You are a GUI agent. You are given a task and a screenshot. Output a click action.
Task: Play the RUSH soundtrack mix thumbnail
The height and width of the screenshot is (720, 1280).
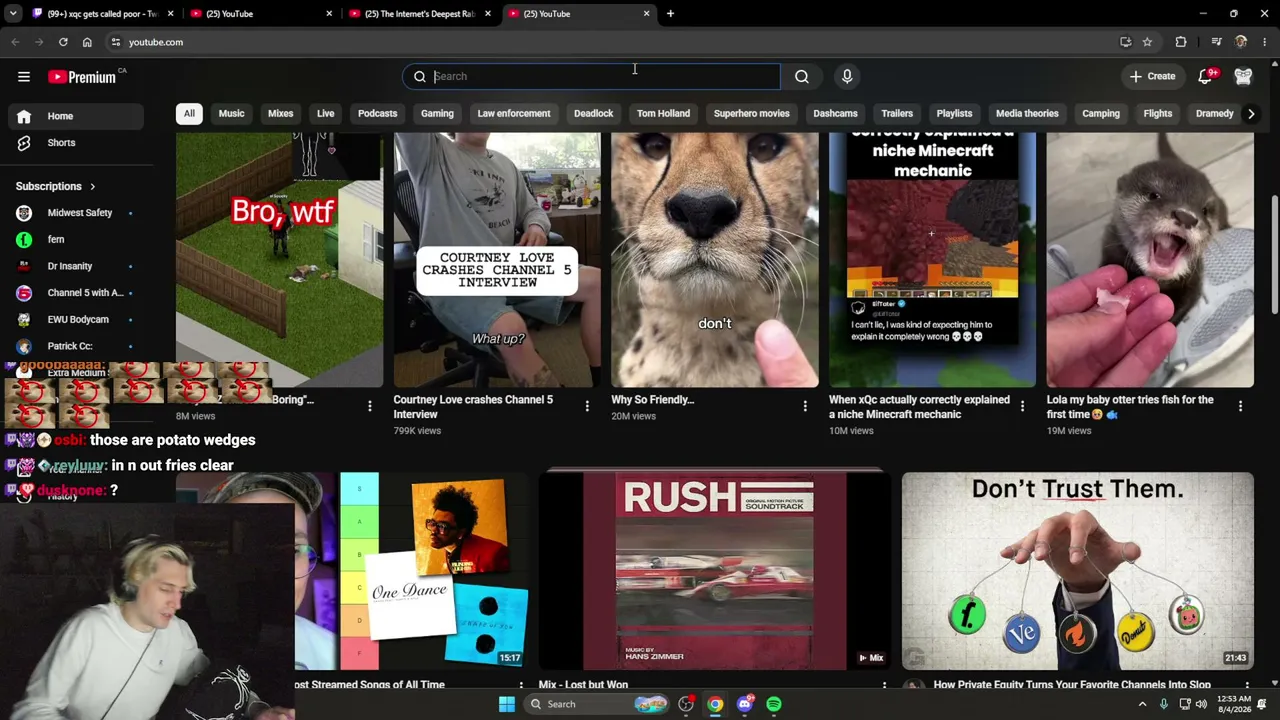tap(715, 570)
